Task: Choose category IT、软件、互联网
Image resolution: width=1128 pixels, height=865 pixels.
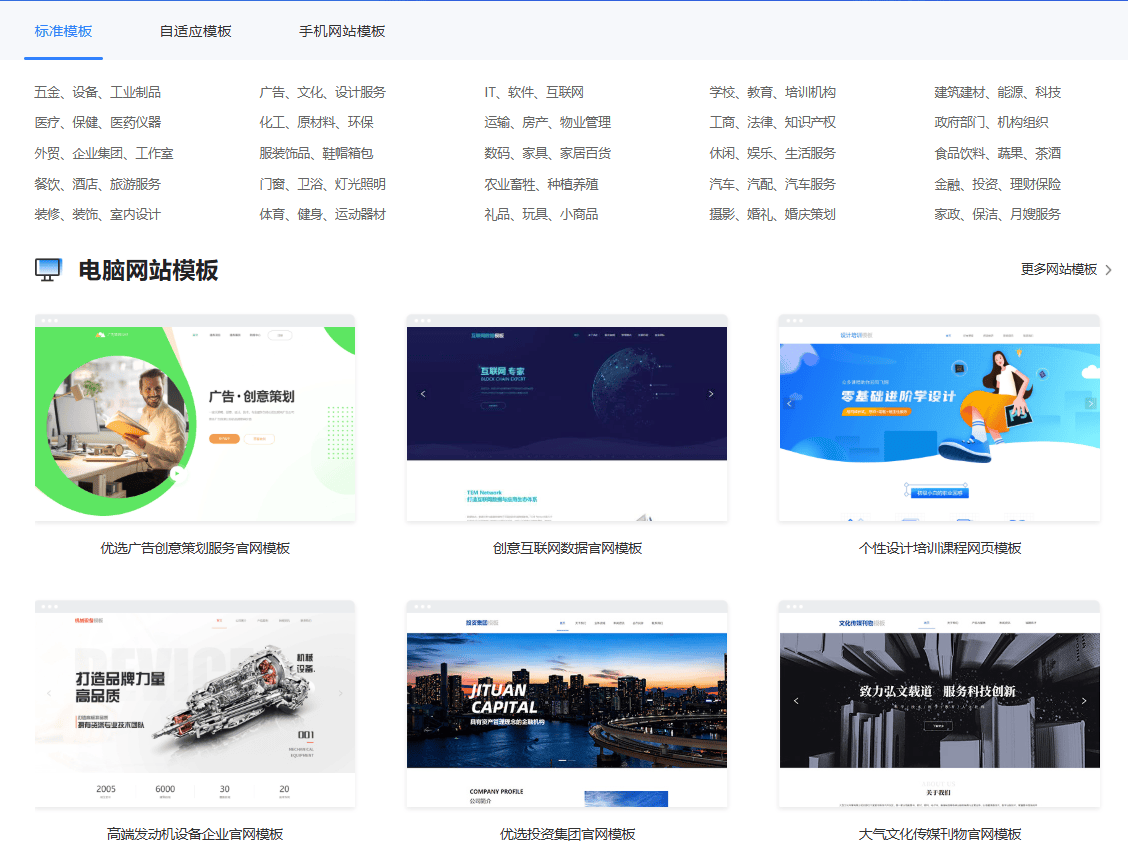Action: [534, 92]
